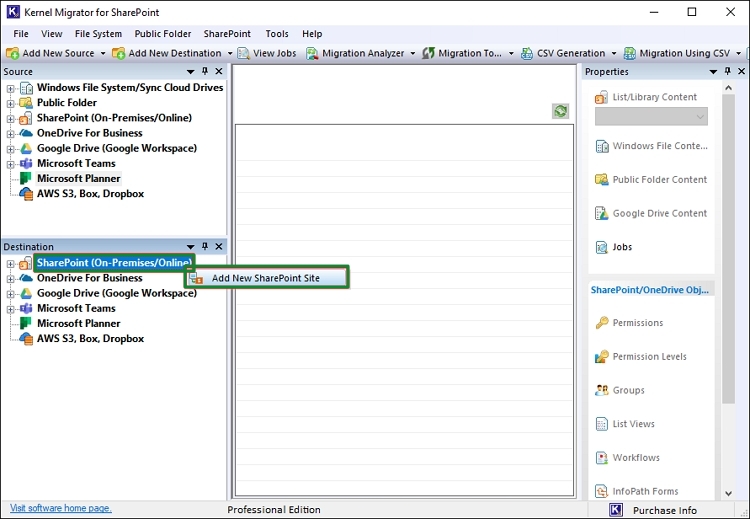The width and height of the screenshot is (750, 519).
Task: Click SharePoint icon in Source tree
Action: tap(26, 118)
